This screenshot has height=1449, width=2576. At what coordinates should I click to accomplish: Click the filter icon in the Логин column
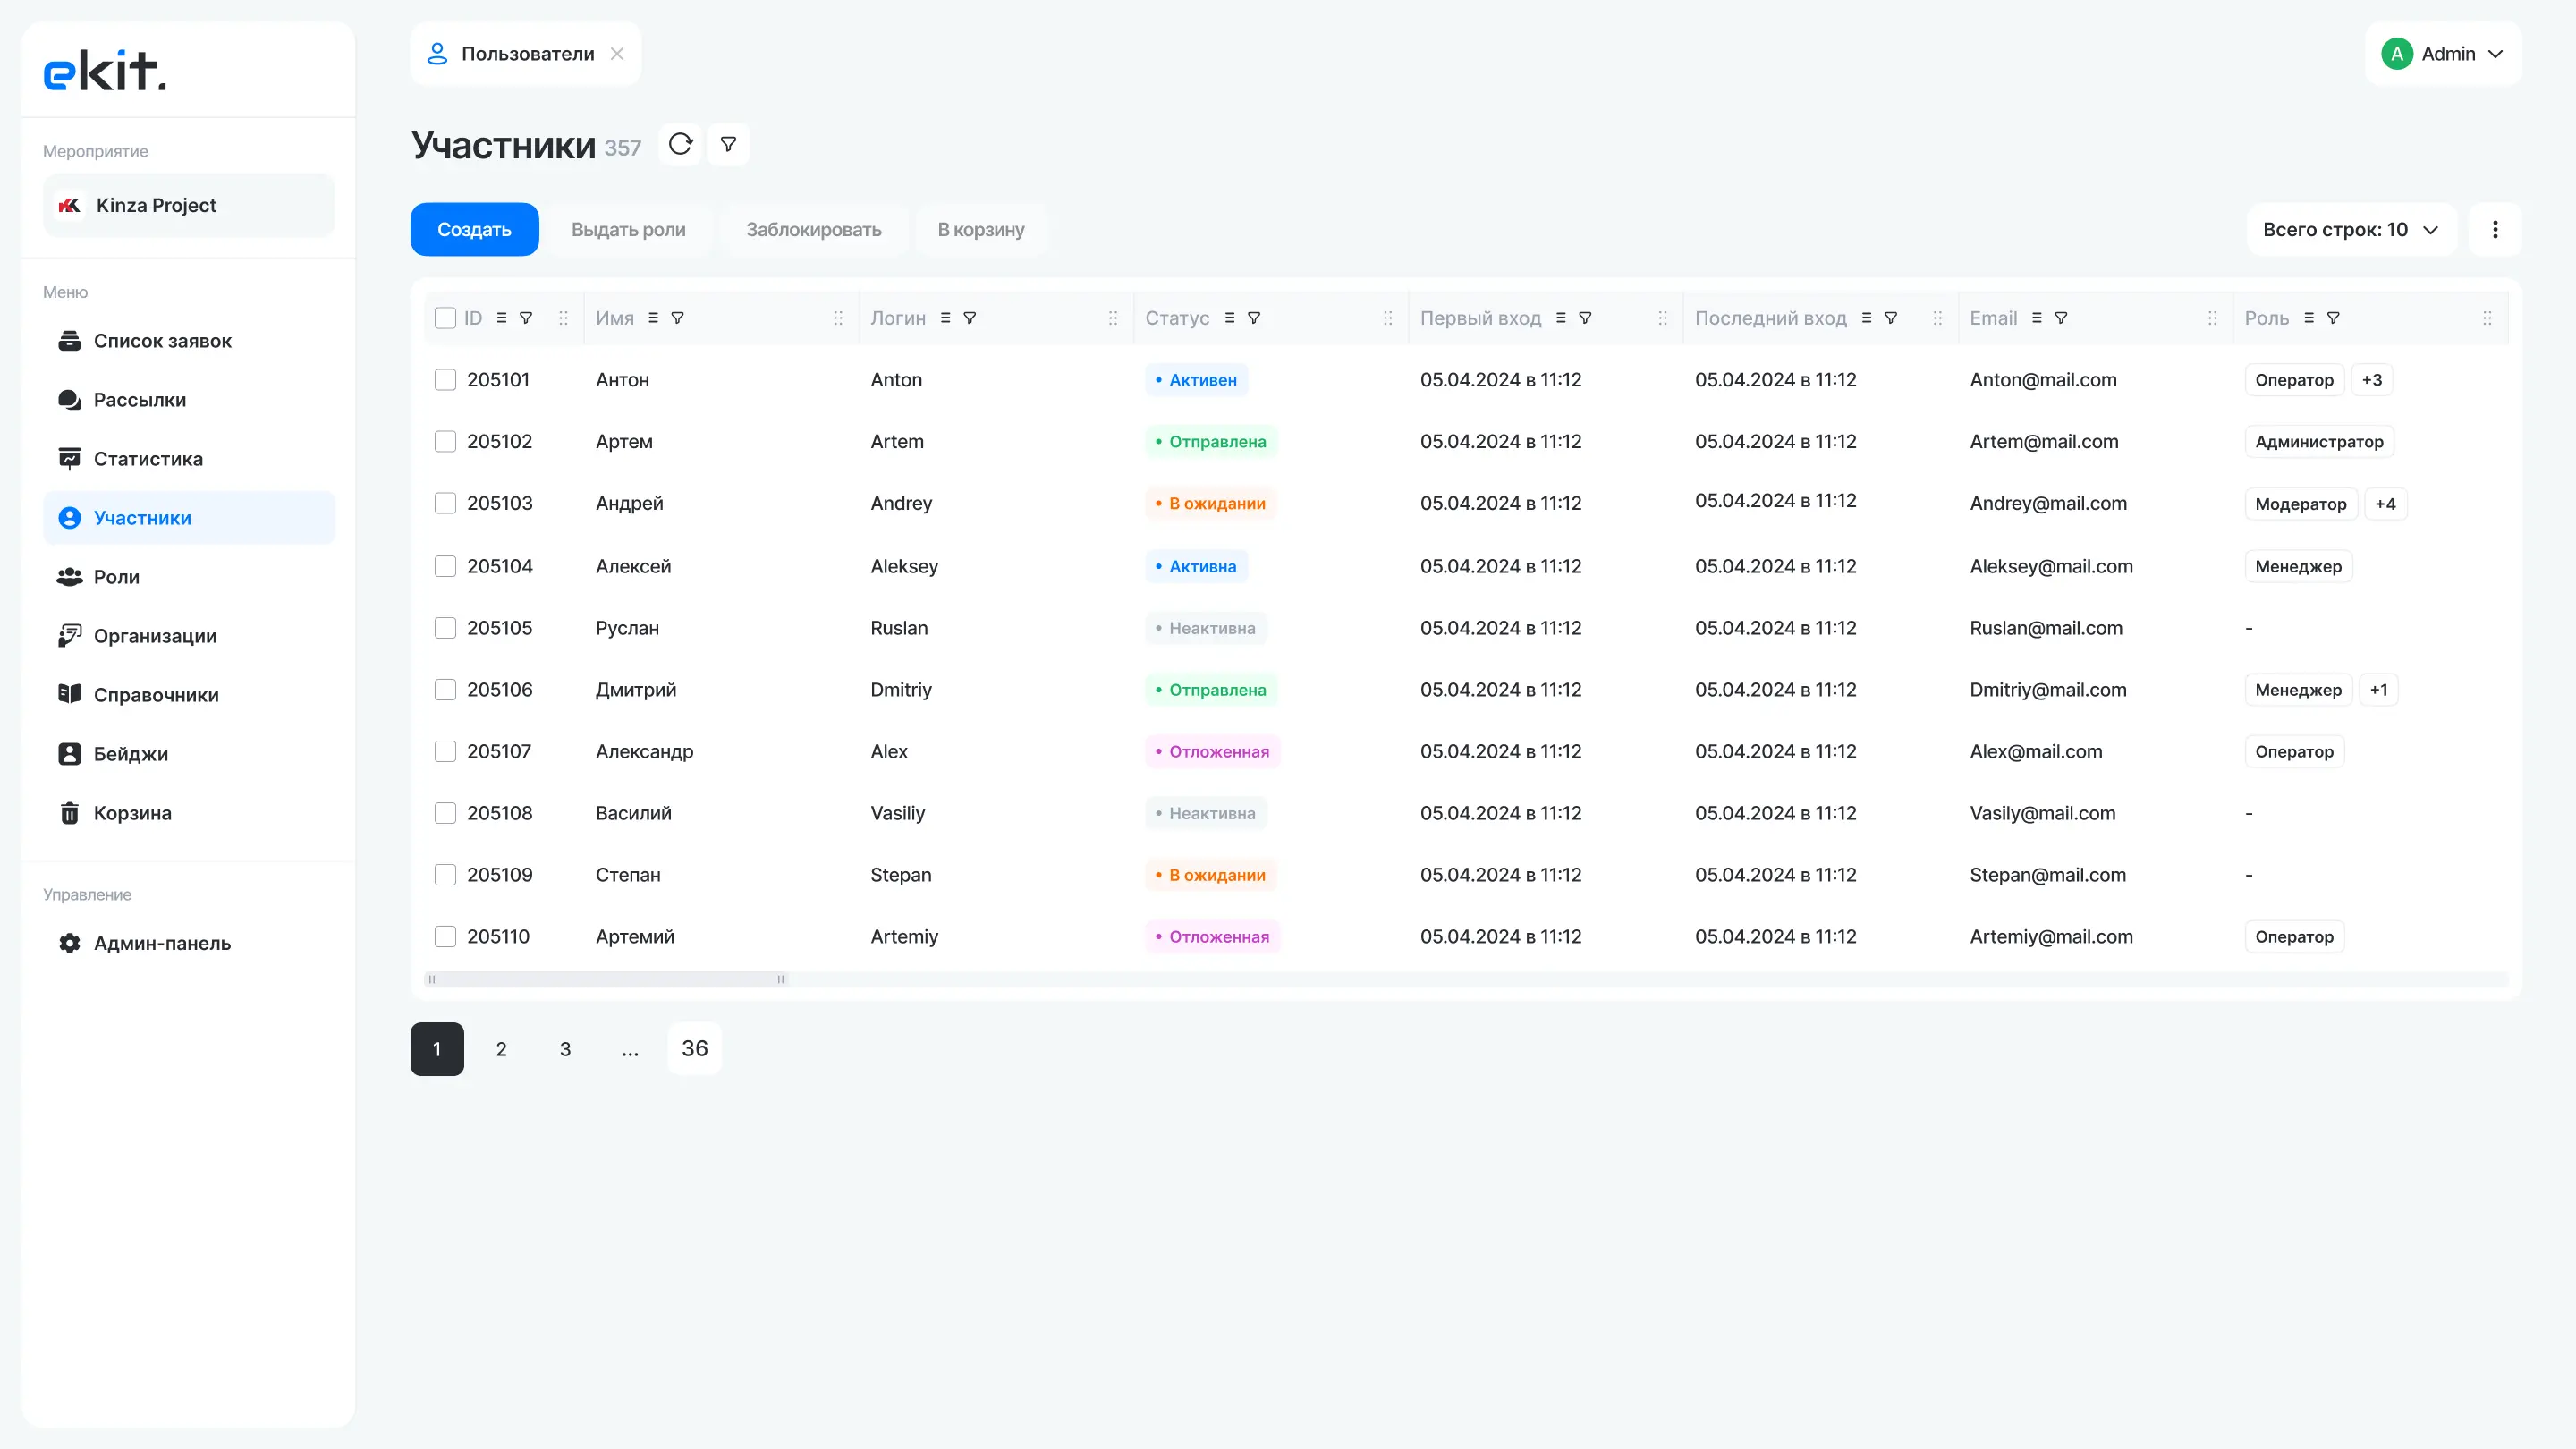click(970, 318)
